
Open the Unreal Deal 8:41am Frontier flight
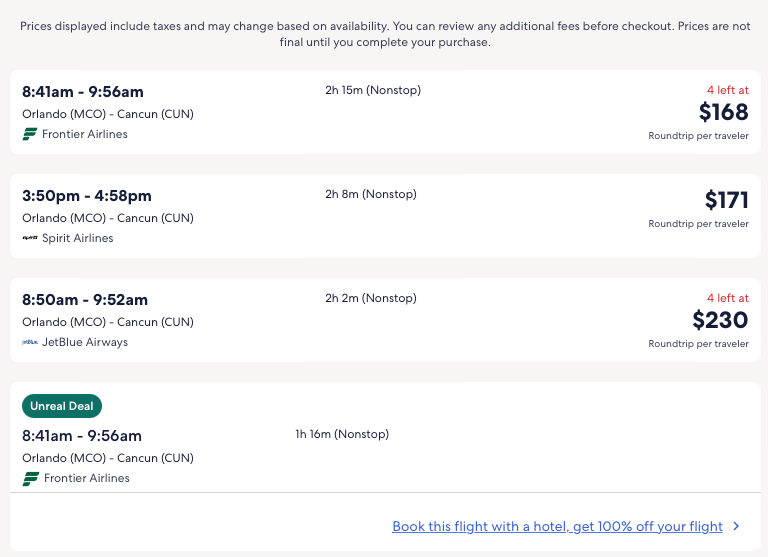82,436
